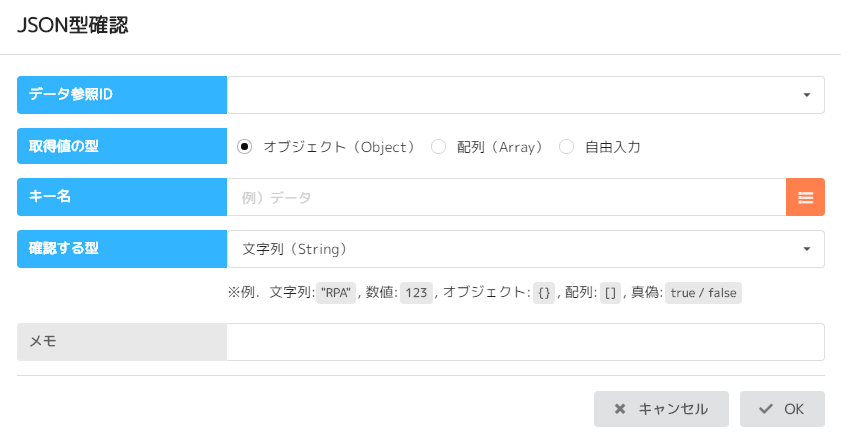The height and width of the screenshot is (441, 841).
Task: Click the blue データ参照ID label
Action: click(x=122, y=95)
